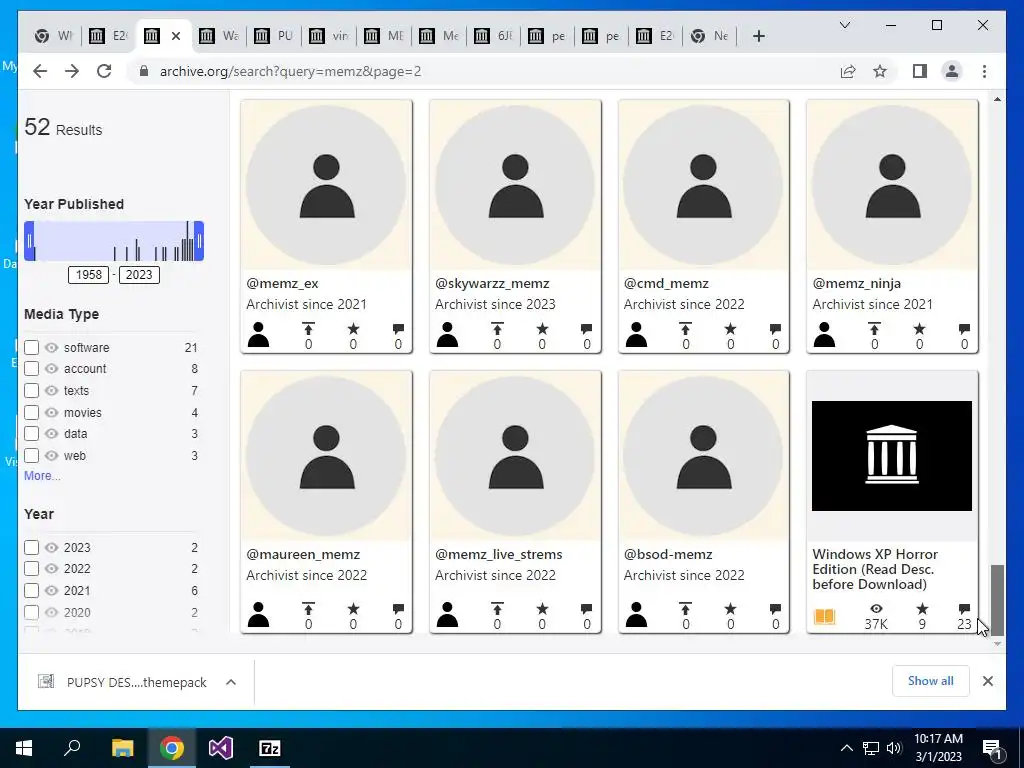Open the @skywarzz_memz account link
Screen dimensions: 1024x768
[492, 283]
